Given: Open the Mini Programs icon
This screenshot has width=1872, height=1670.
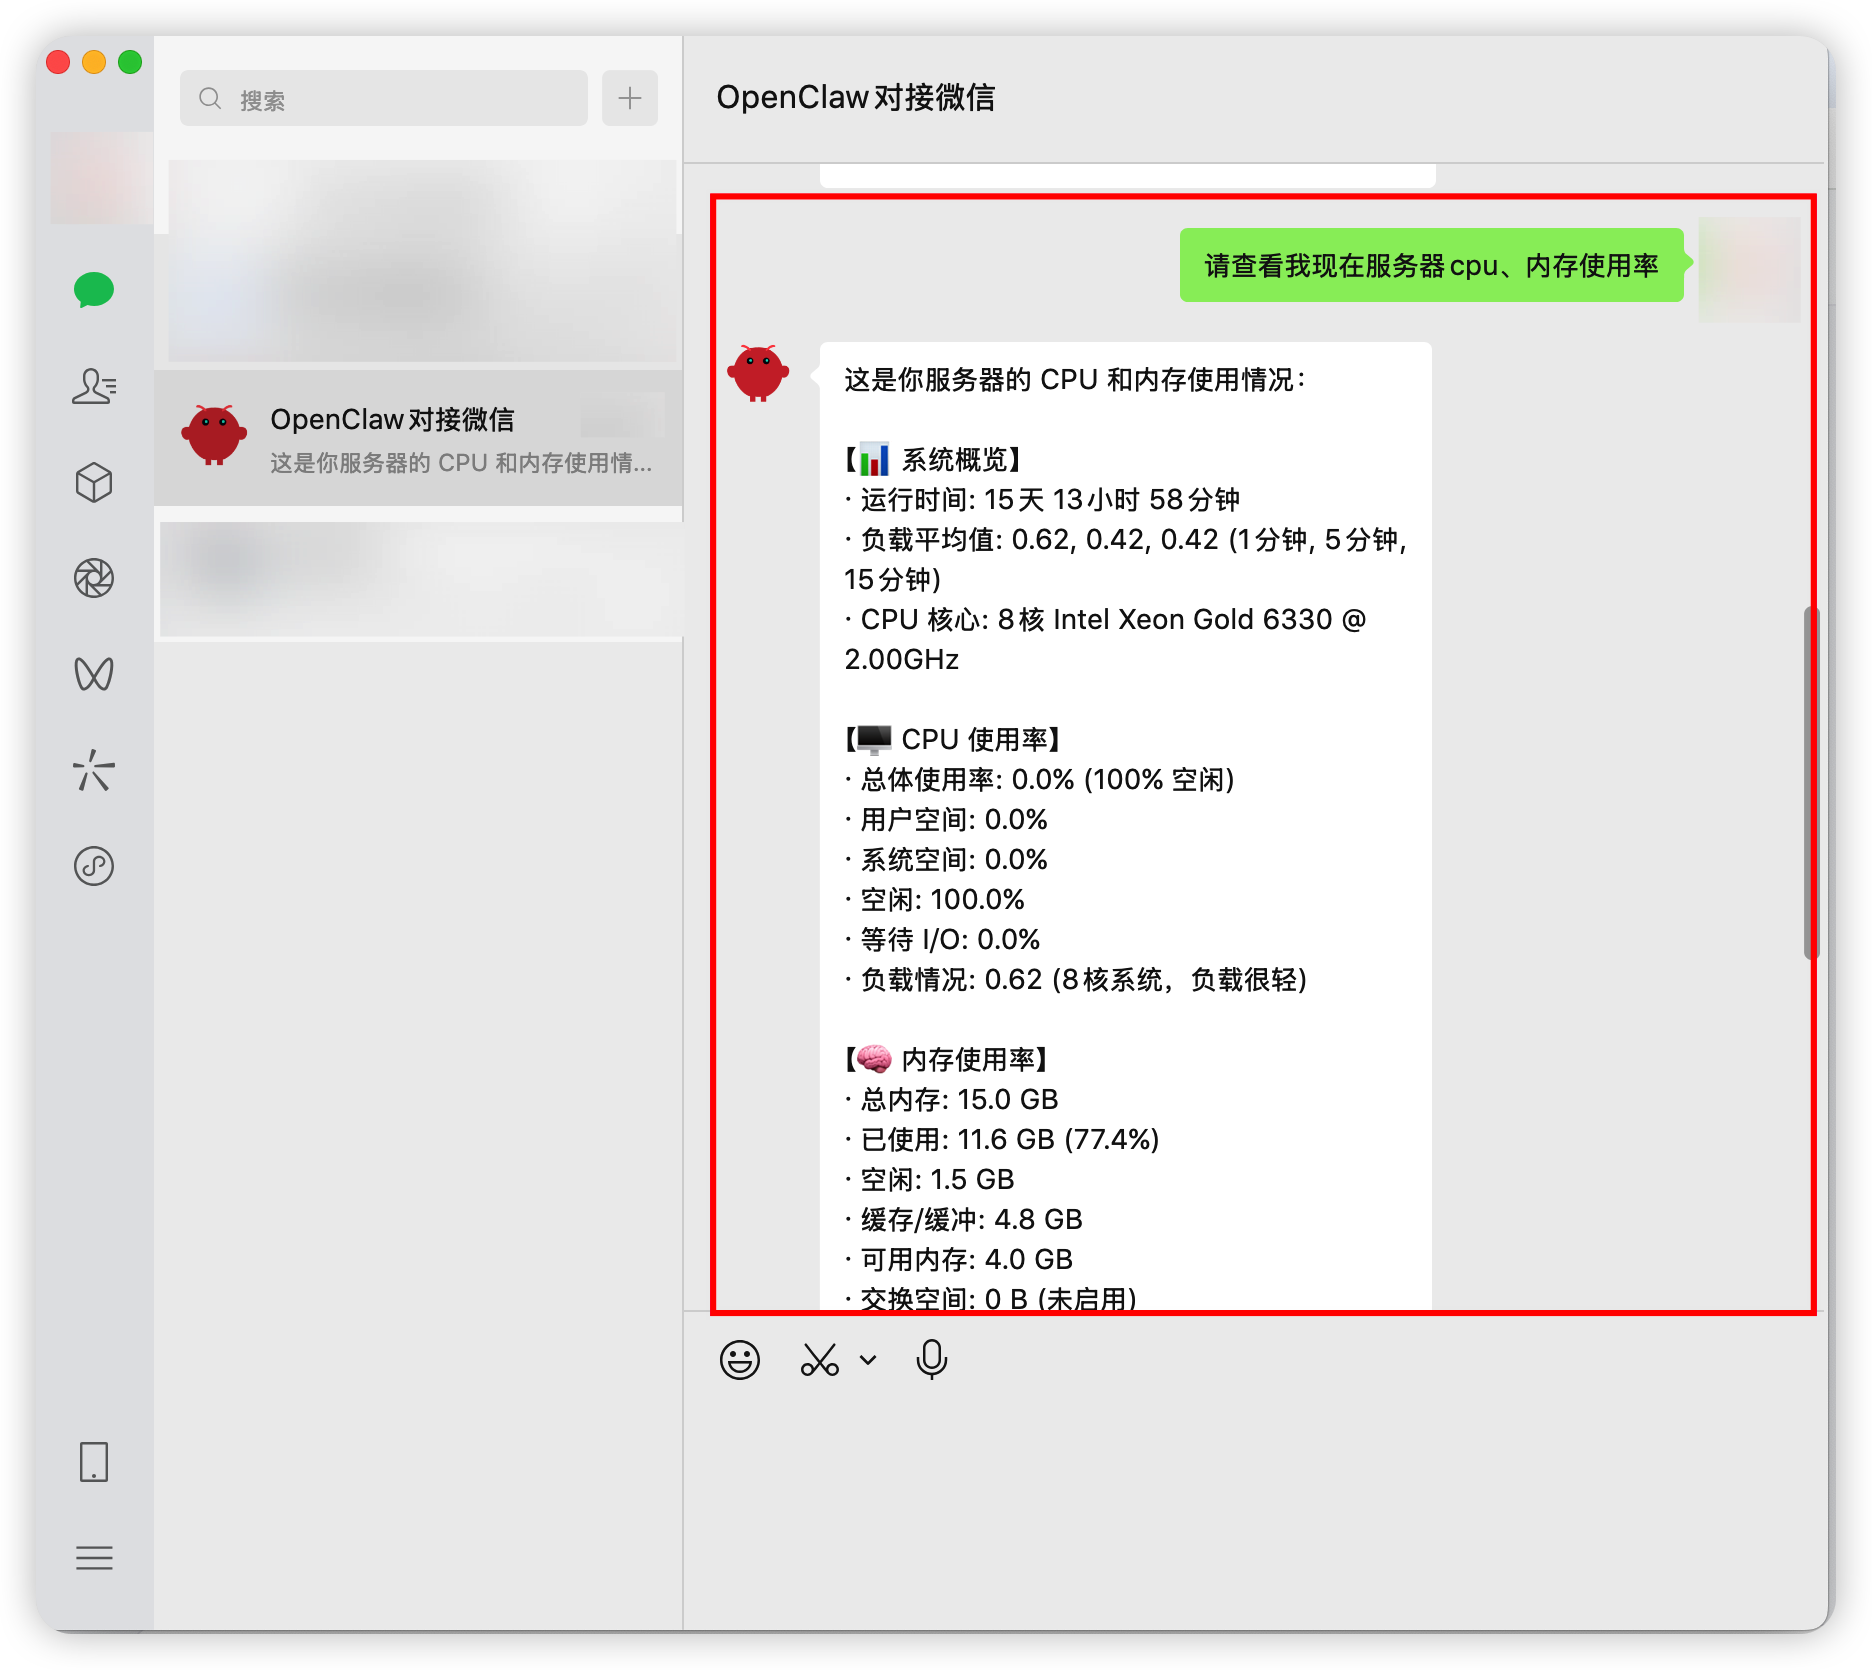Looking at the screenshot, I should (x=94, y=866).
